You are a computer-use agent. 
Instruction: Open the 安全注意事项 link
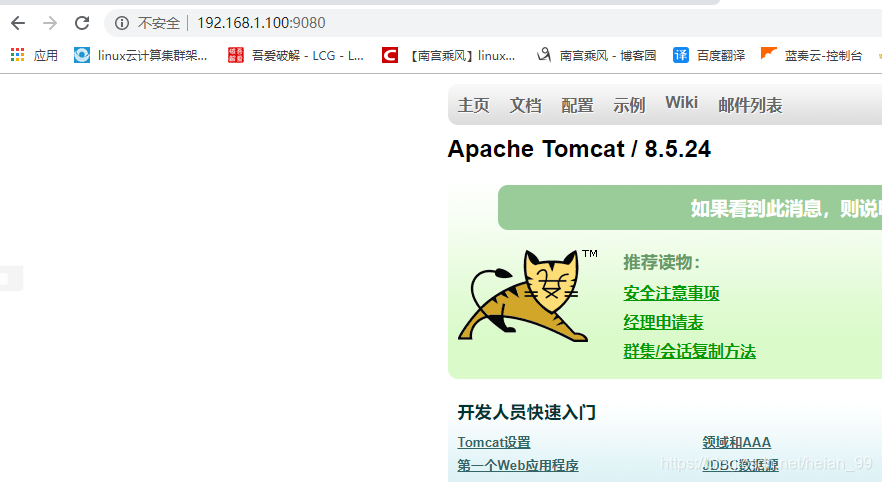pyautogui.click(x=671, y=293)
